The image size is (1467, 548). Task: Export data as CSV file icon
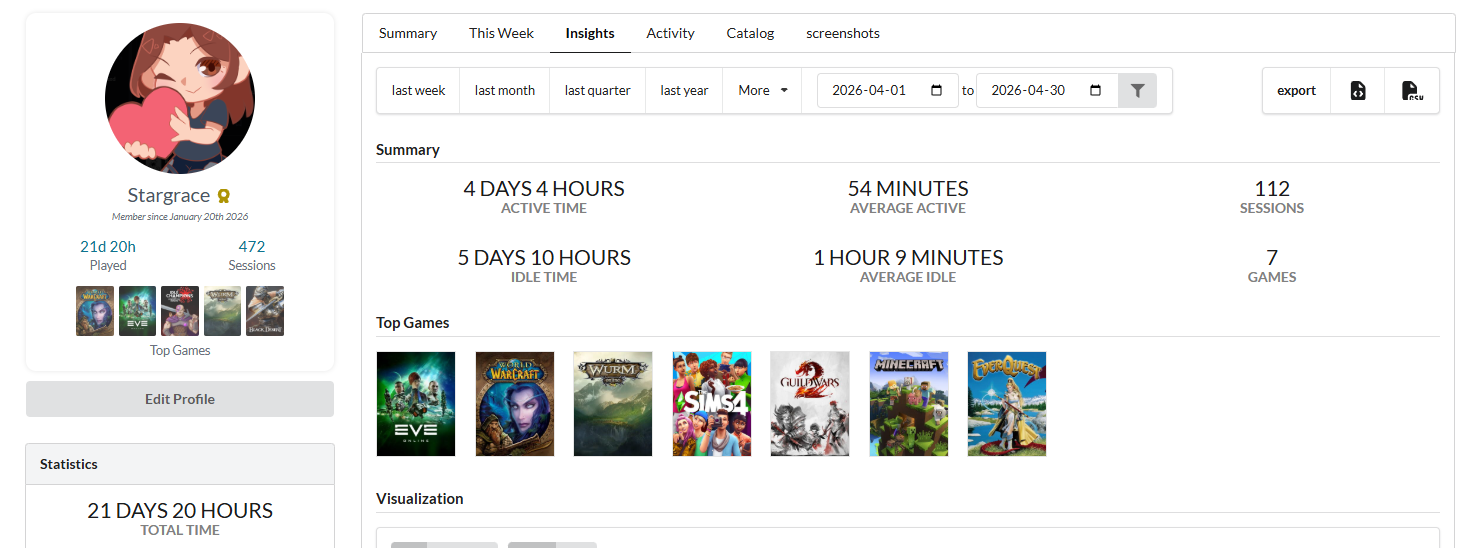tap(1412, 90)
